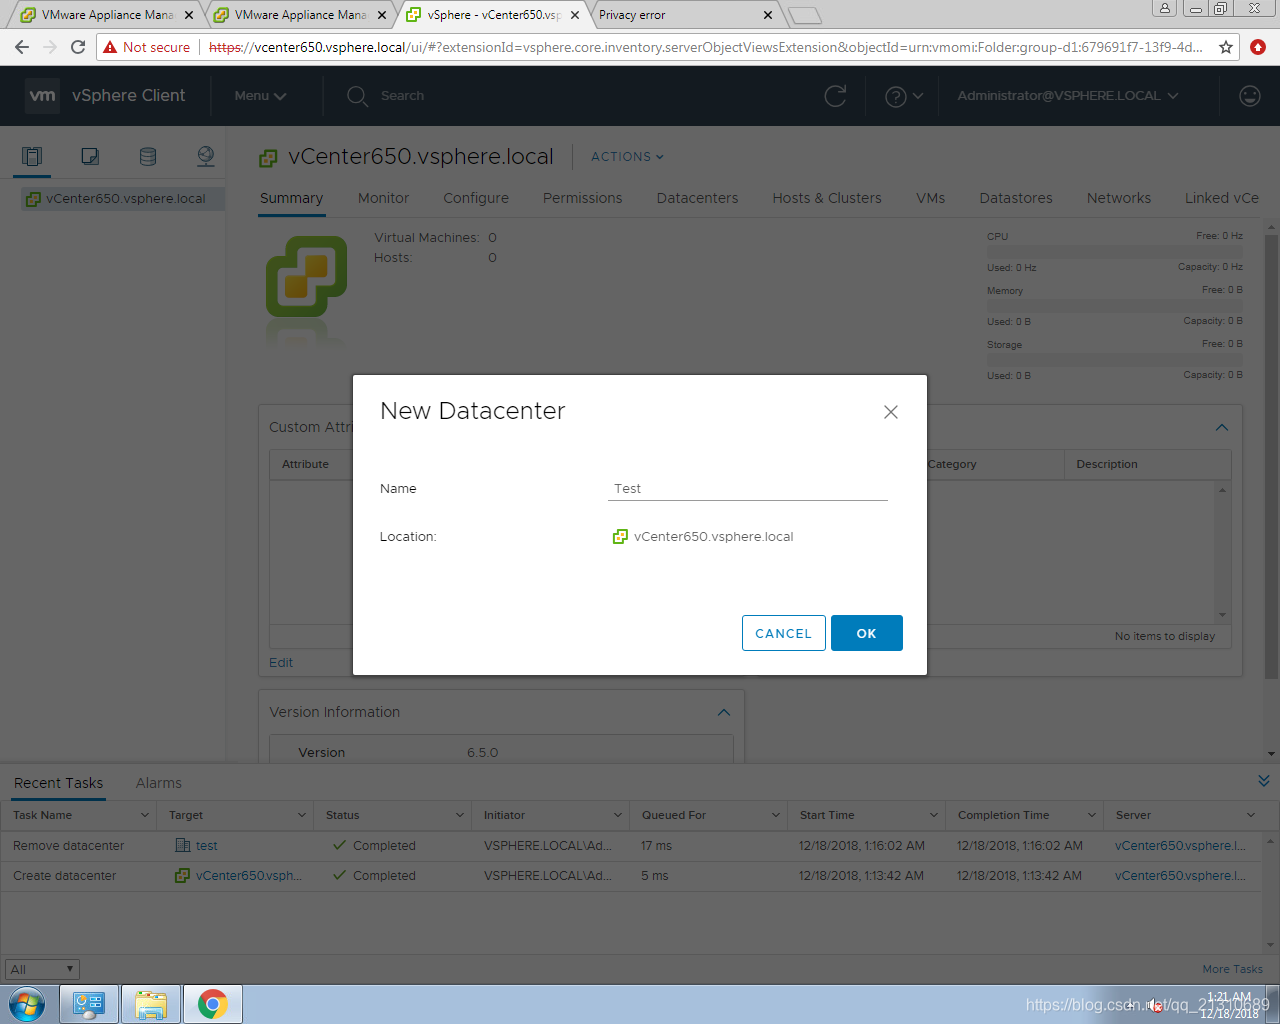
Task: Click browser Back arrow
Action: pyautogui.click(x=22, y=47)
